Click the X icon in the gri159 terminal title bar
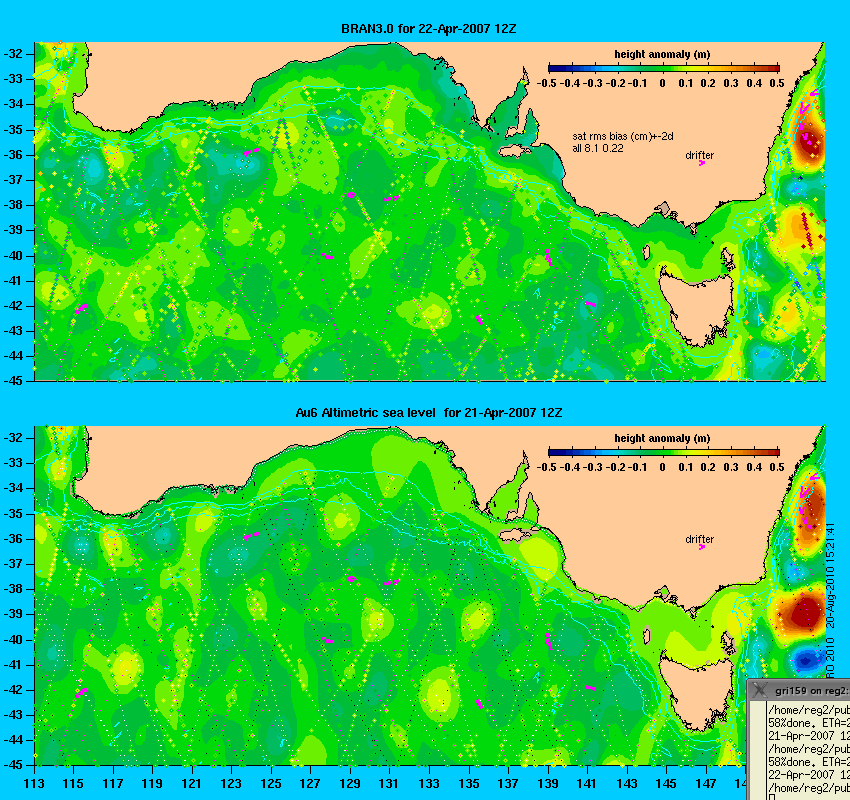The image size is (850, 800). (x=760, y=690)
